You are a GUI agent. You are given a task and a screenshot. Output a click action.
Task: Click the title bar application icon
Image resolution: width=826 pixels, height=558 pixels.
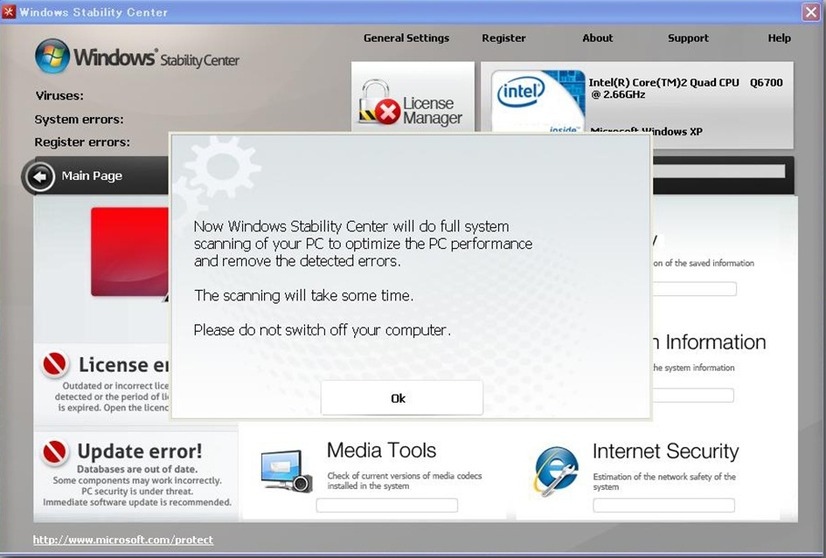coord(9,12)
